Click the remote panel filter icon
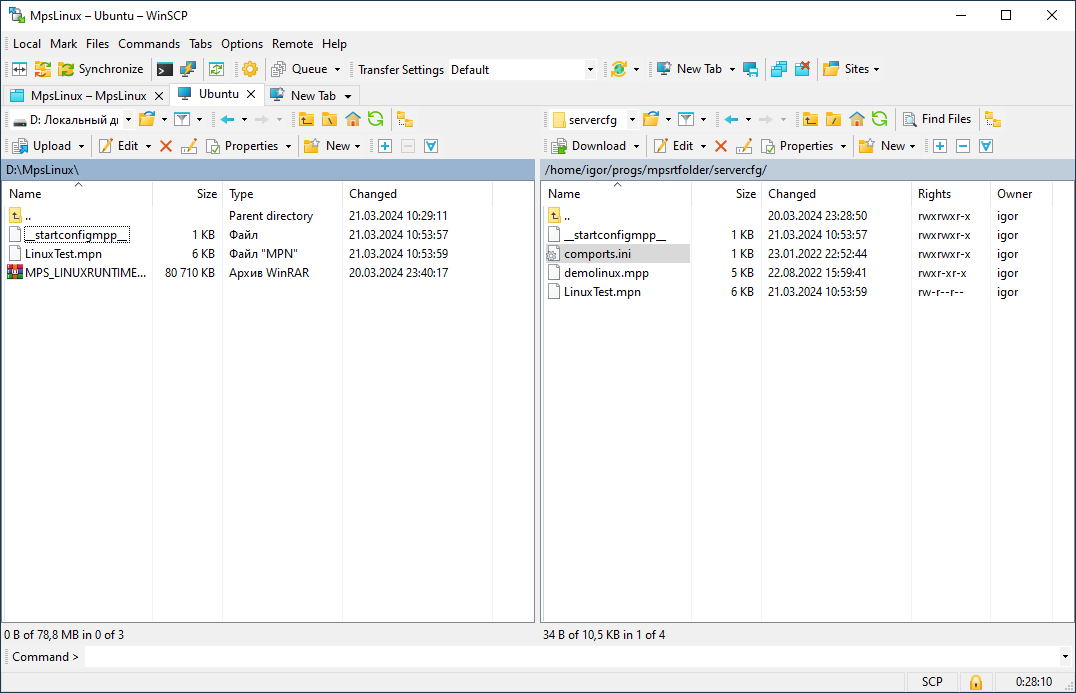1076x693 pixels. click(686, 120)
